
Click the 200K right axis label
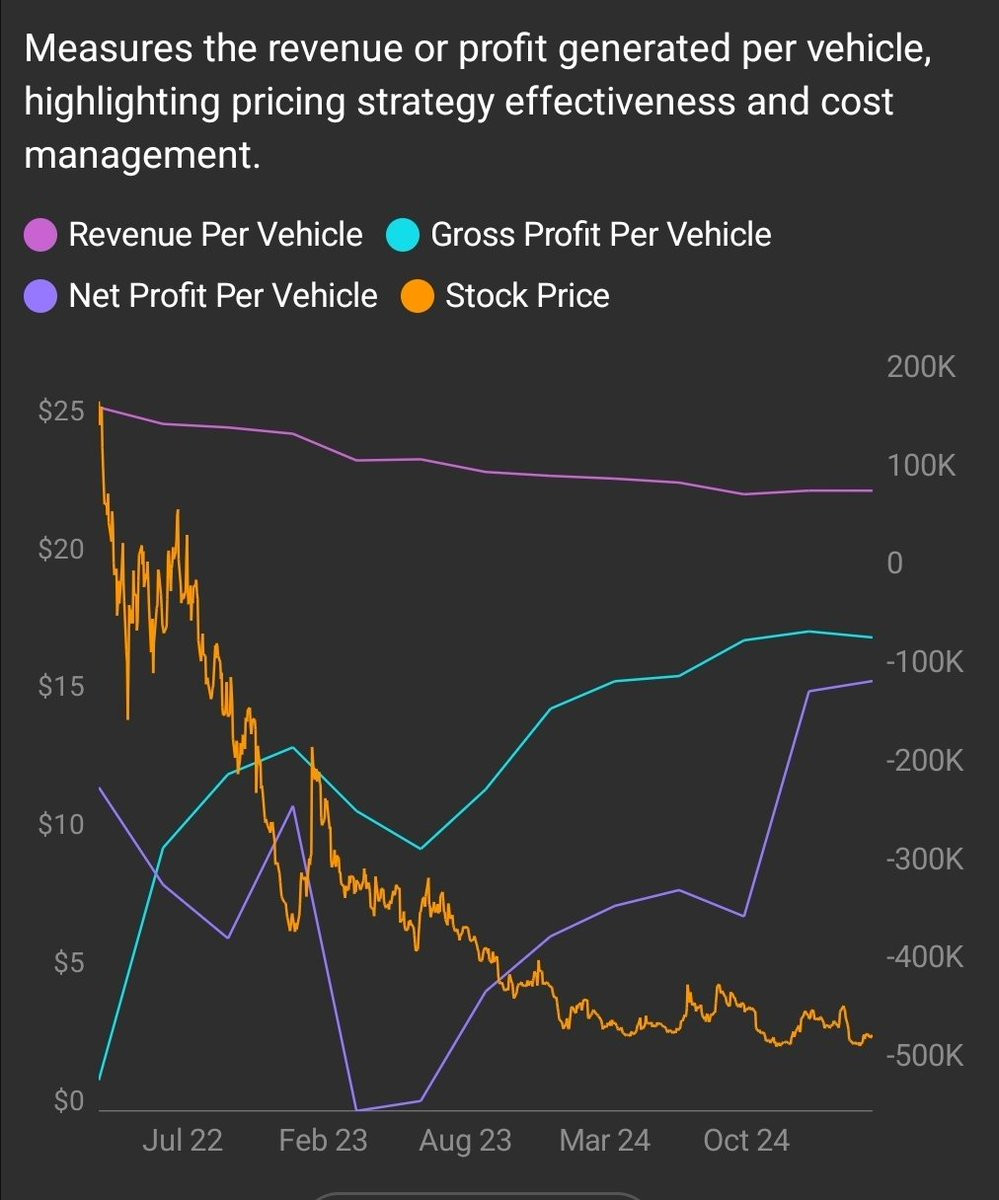pos(920,367)
